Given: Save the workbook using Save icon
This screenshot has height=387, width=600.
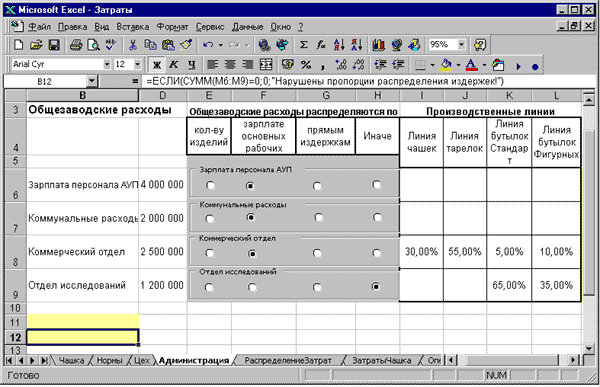Looking at the screenshot, I should click(x=54, y=45).
